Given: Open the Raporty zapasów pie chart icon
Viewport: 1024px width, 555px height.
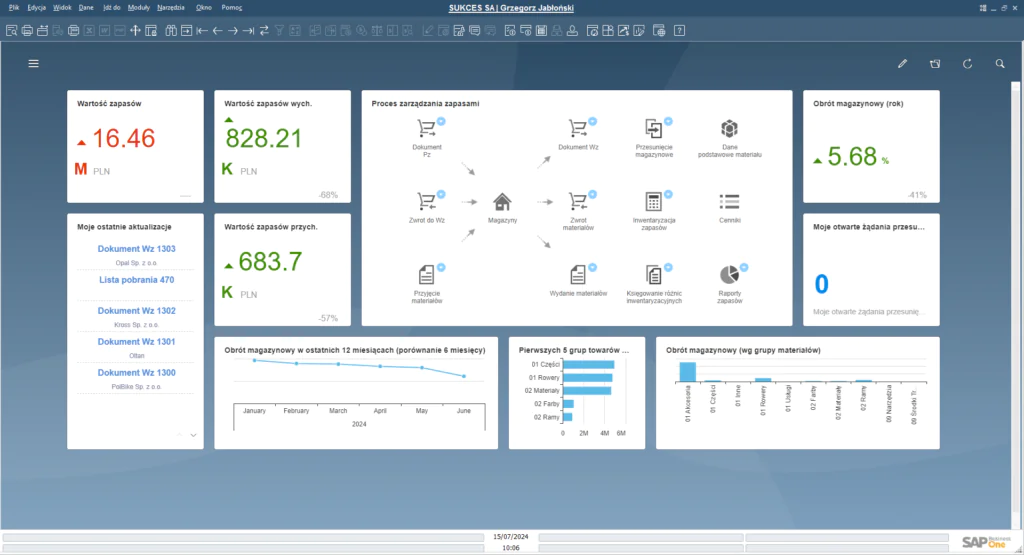Looking at the screenshot, I should [729, 274].
